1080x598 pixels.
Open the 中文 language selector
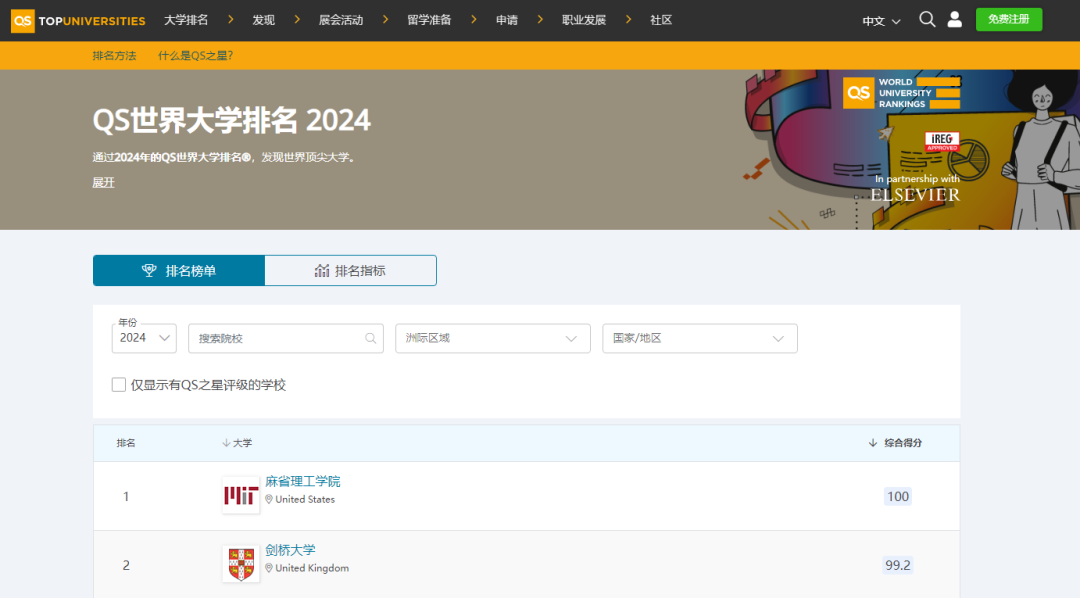[881, 21]
